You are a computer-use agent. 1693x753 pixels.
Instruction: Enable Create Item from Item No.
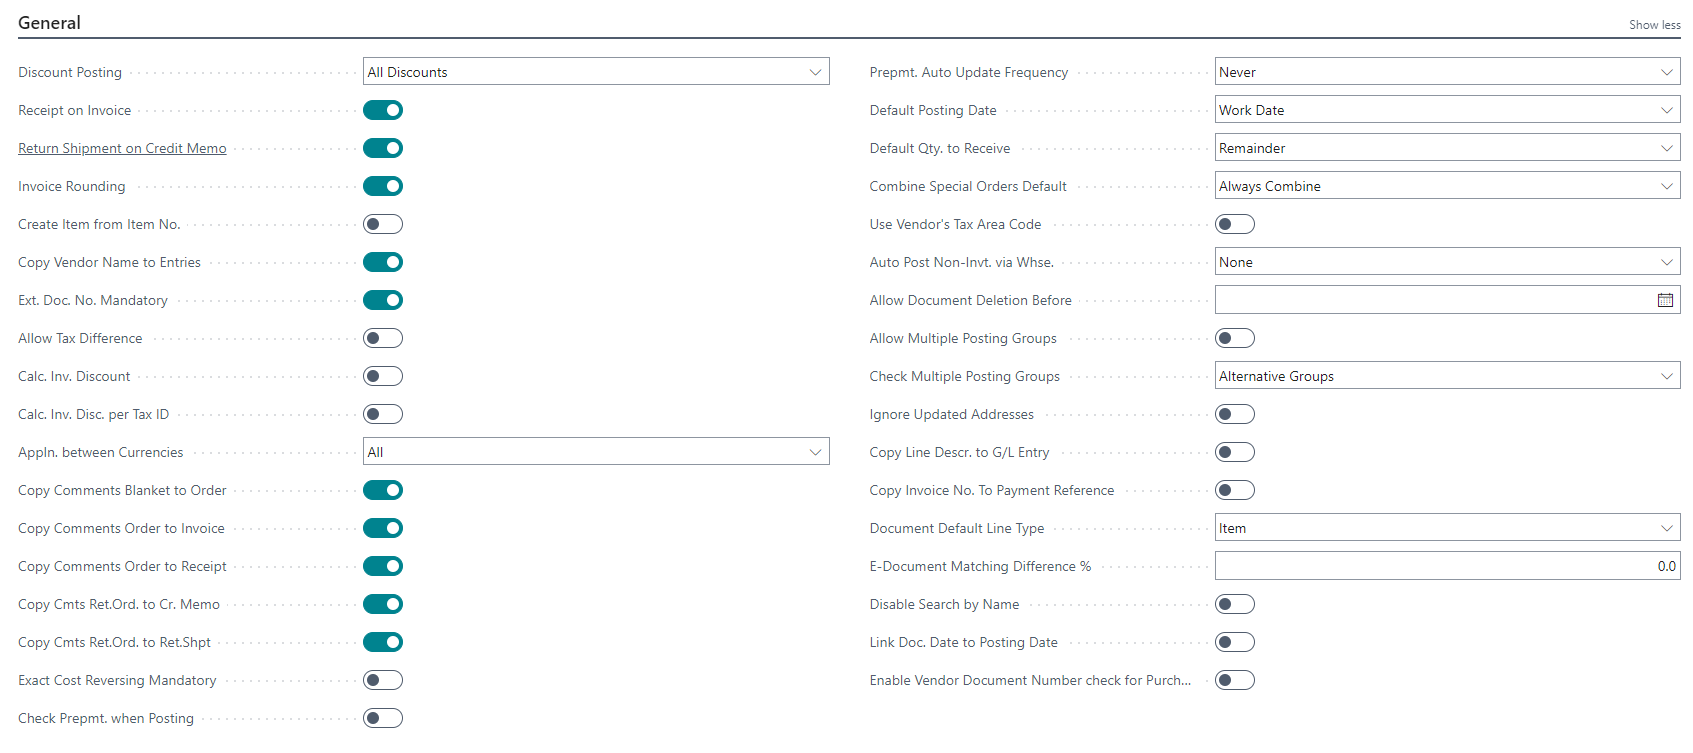pos(383,224)
